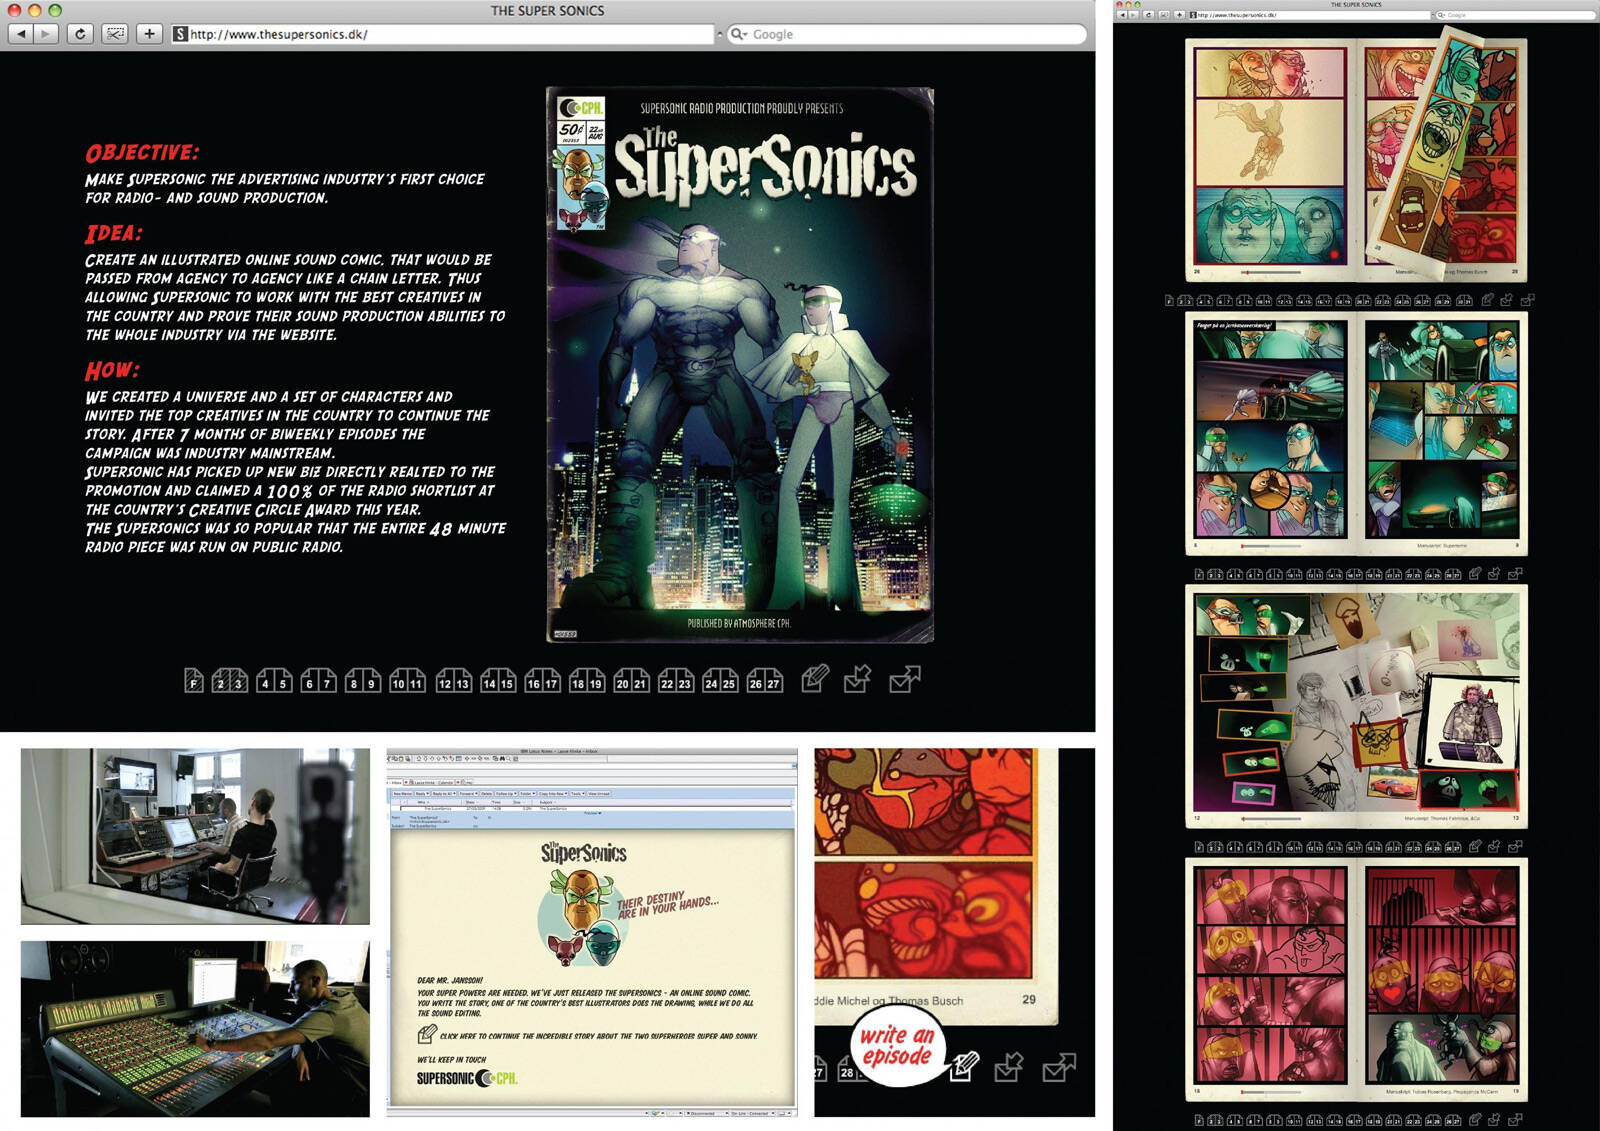Open pages 8-9 in main window page navigator
Image resolution: width=1600 pixels, height=1131 pixels.
coord(362,681)
